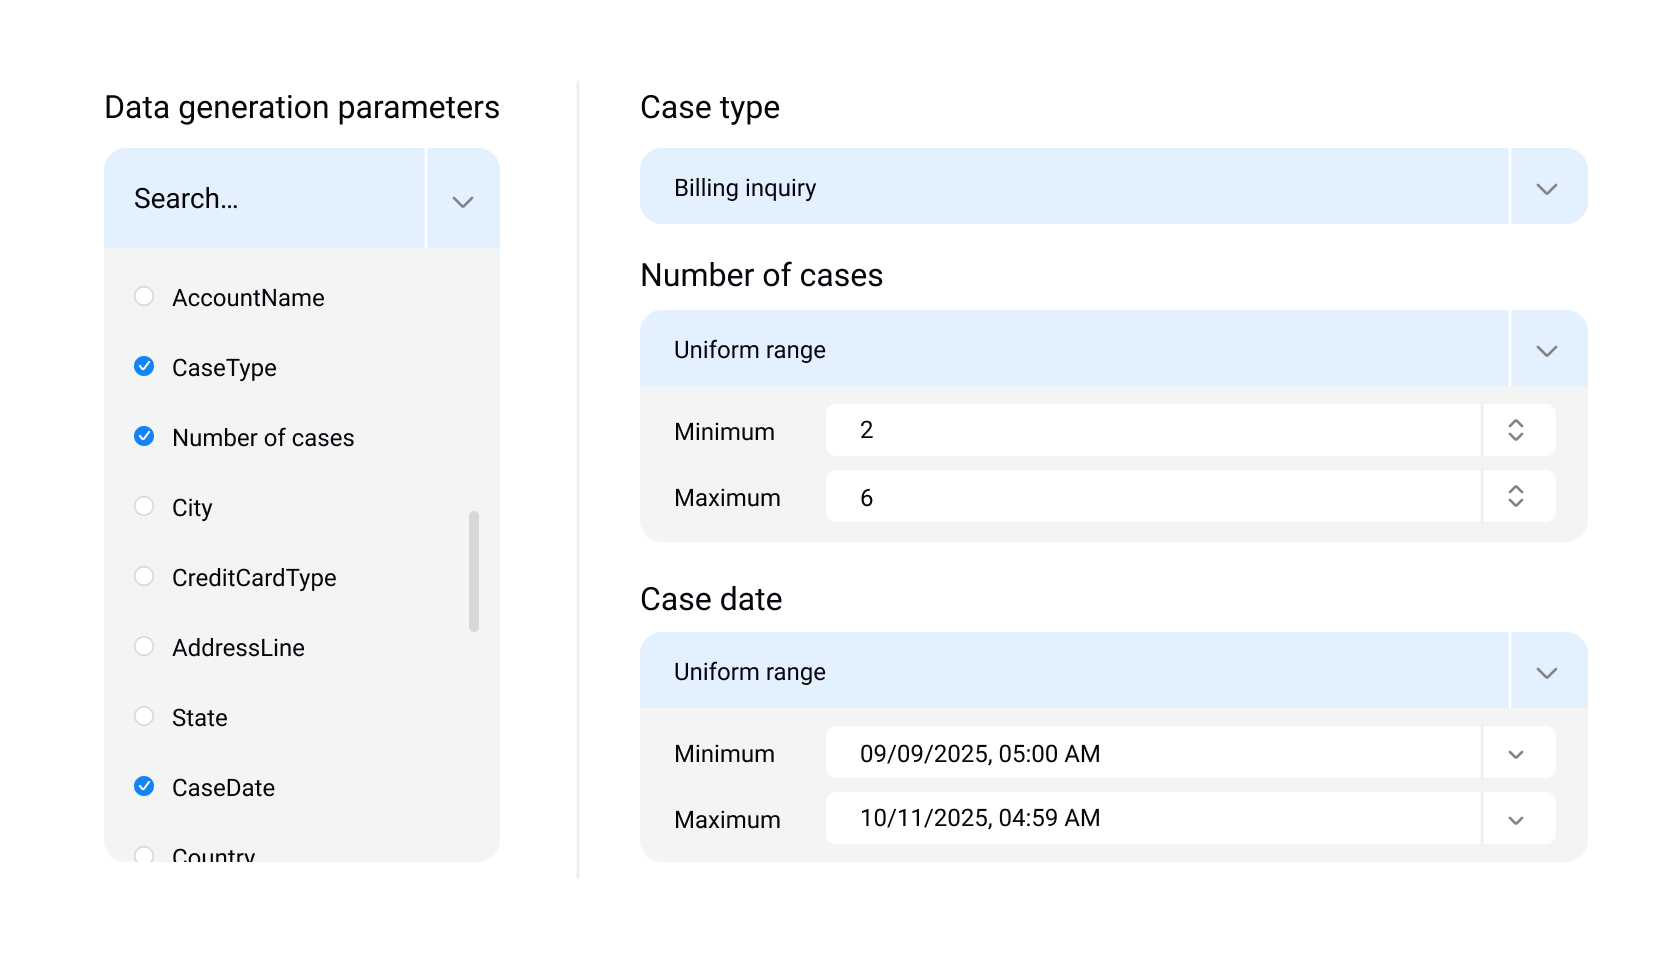Viewport: 1678px width, 956px height.
Task: Open the parameter search dropdown chevron
Action: point(462,200)
